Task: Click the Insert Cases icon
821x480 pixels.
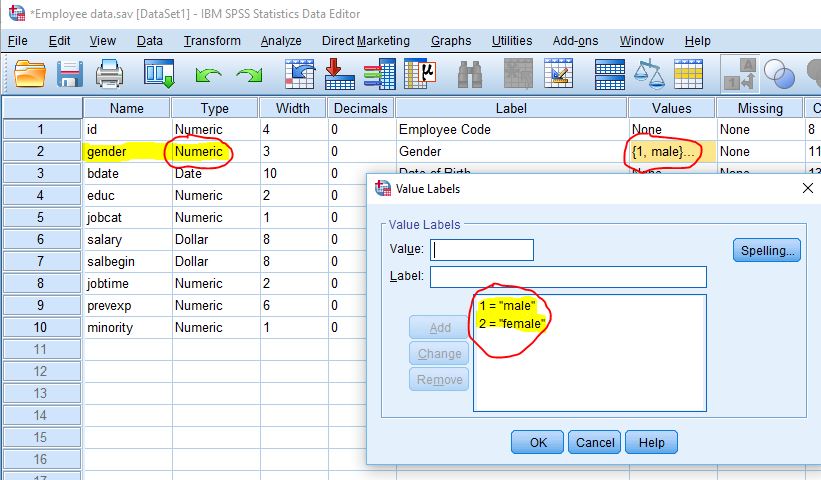Action: tap(518, 73)
